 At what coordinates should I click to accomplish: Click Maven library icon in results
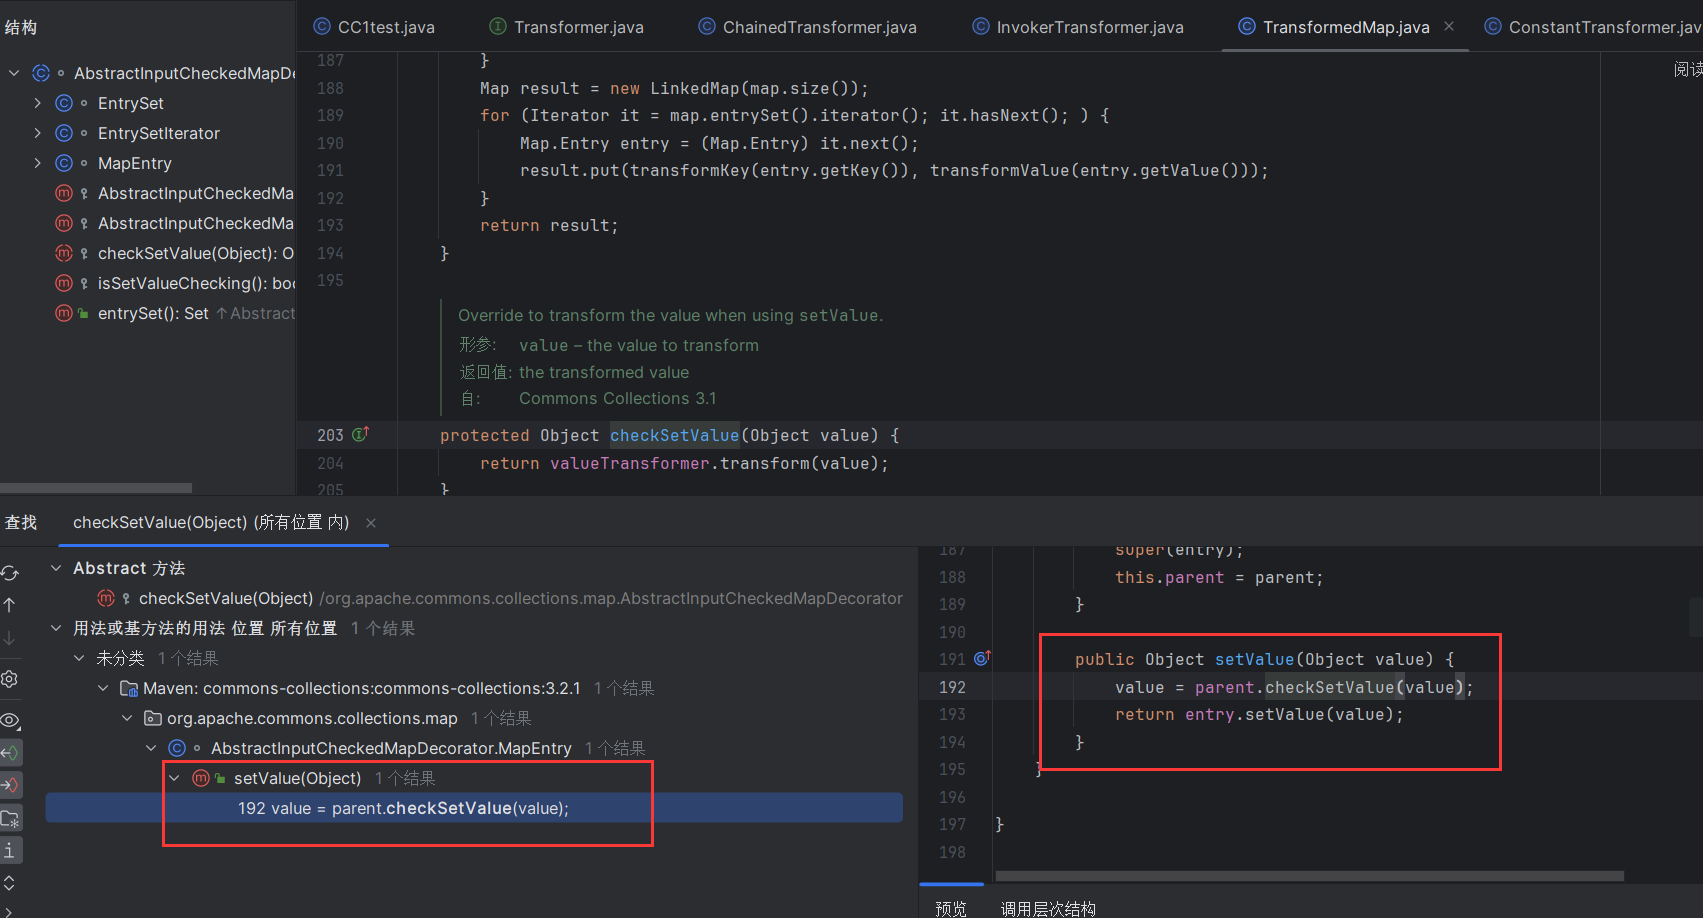(x=129, y=688)
